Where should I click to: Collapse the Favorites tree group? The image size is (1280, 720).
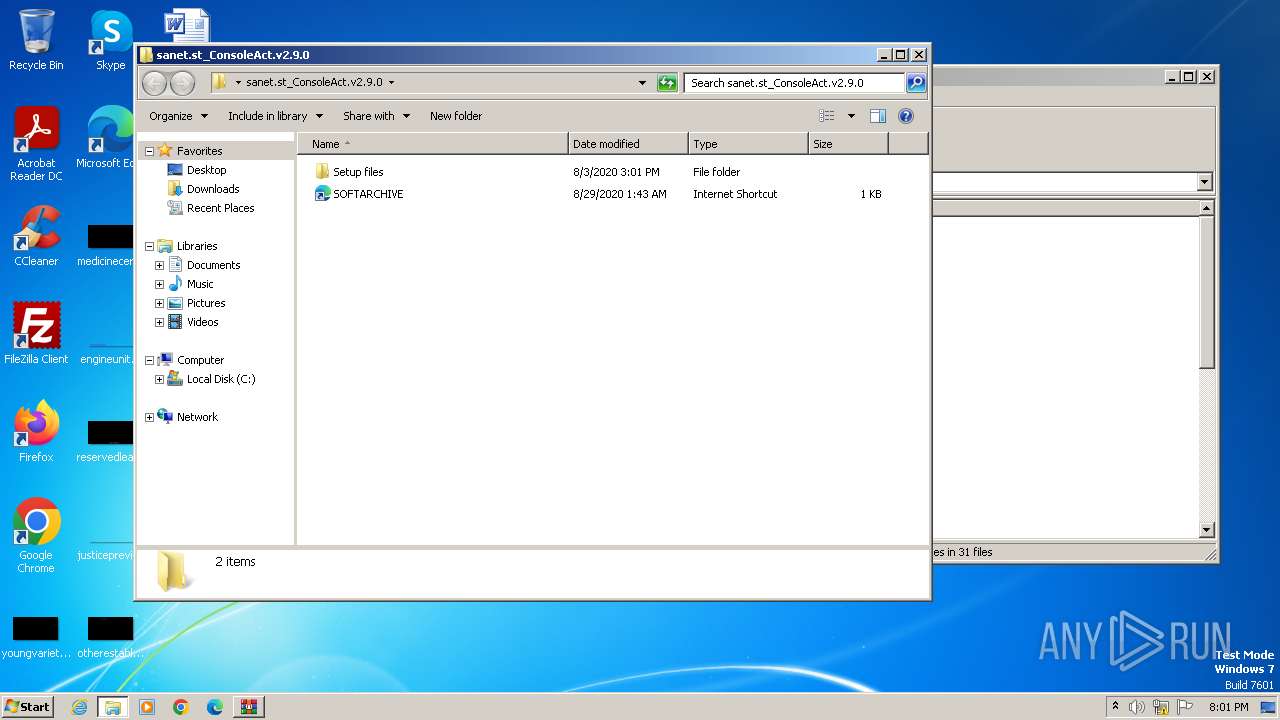pos(150,151)
